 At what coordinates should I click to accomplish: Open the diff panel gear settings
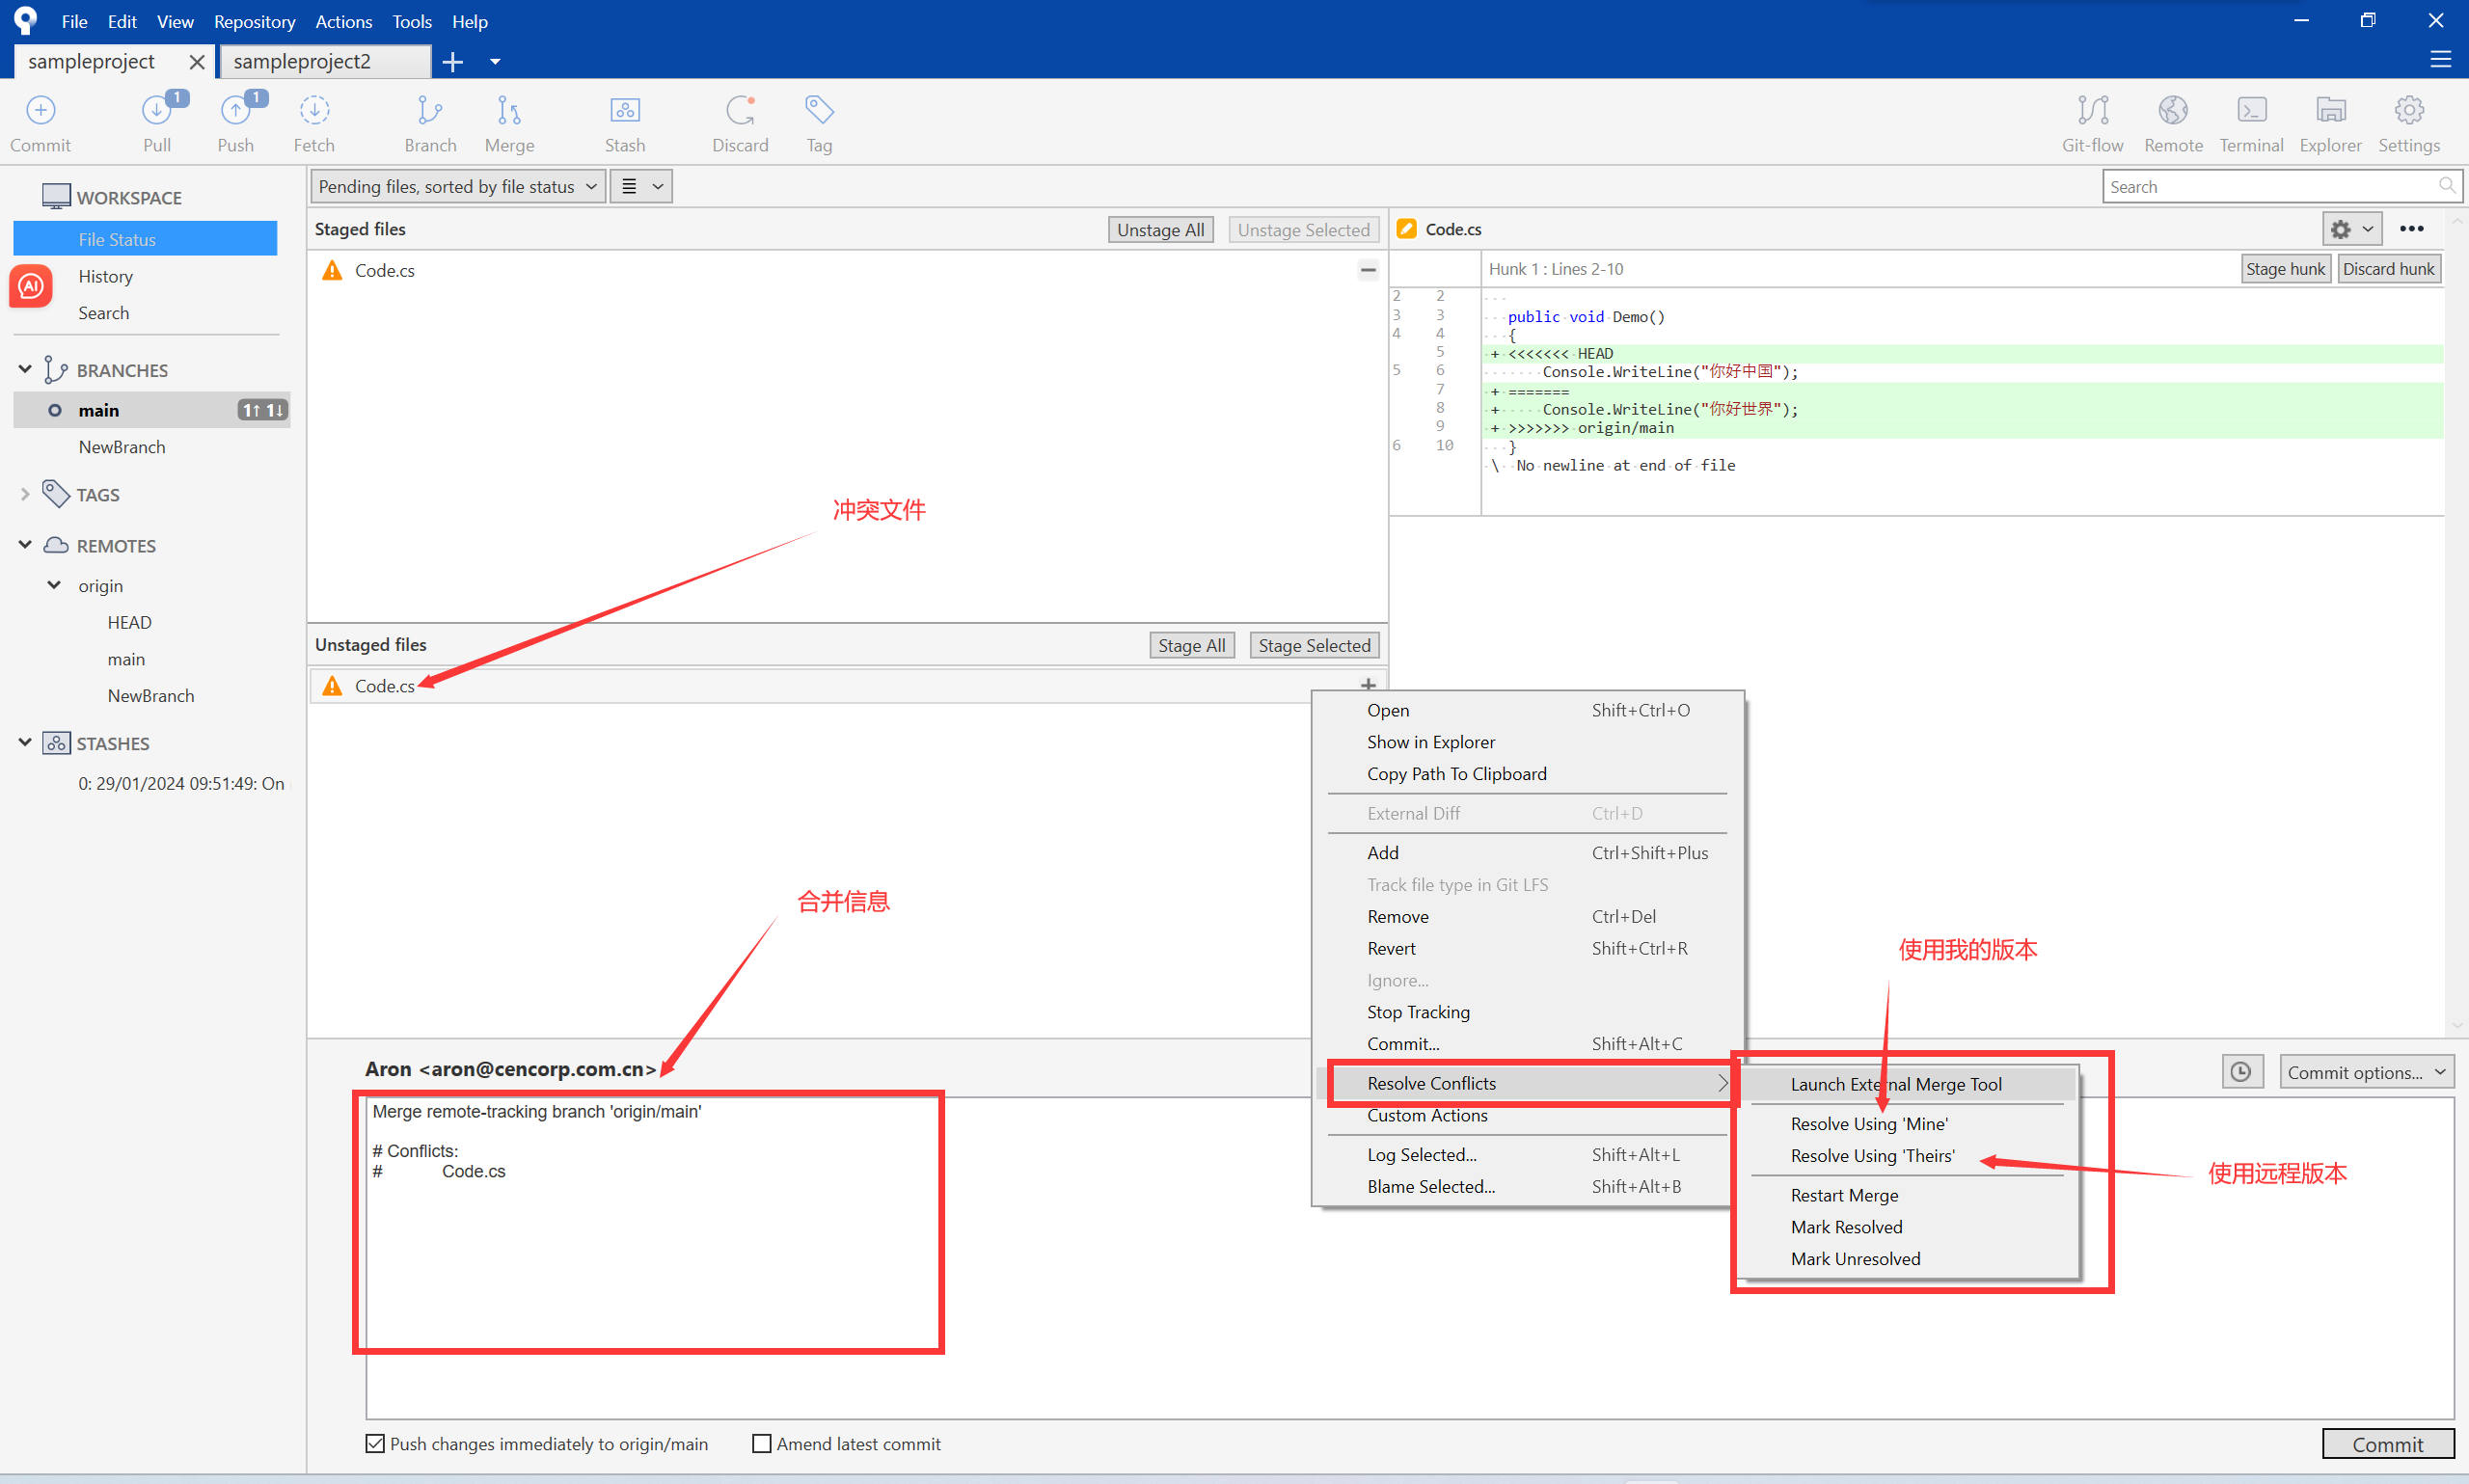[x=2351, y=229]
